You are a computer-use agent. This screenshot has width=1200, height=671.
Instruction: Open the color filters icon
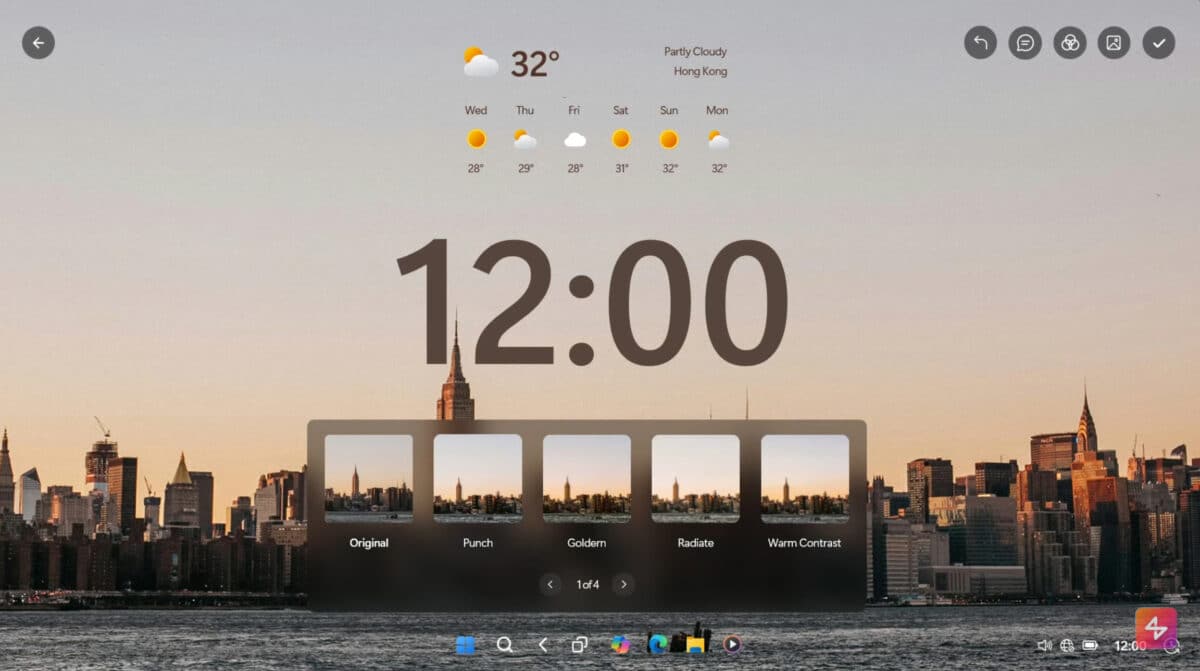point(1069,43)
